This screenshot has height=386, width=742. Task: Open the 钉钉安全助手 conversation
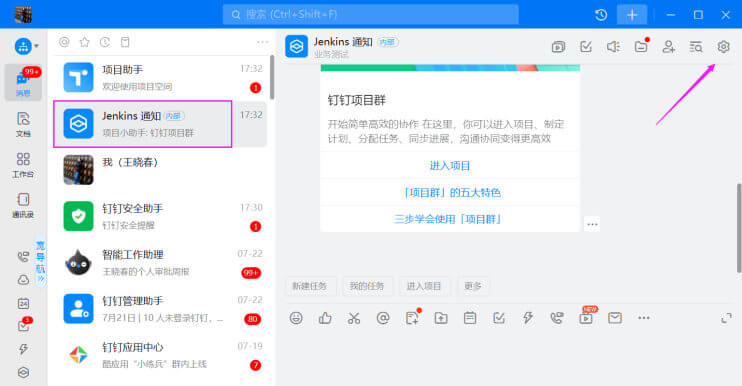(160, 216)
